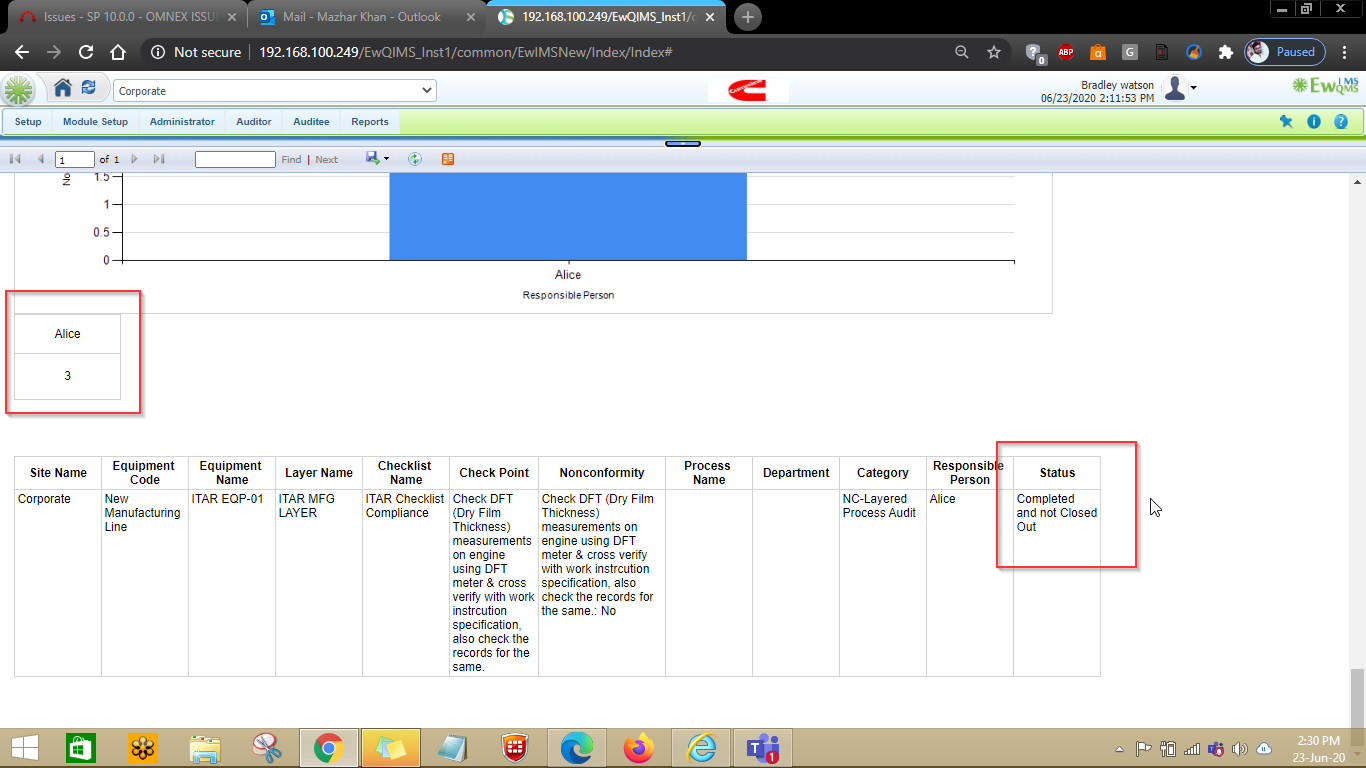Click the Nonconformity column header
This screenshot has width=1366, height=768.
click(602, 473)
